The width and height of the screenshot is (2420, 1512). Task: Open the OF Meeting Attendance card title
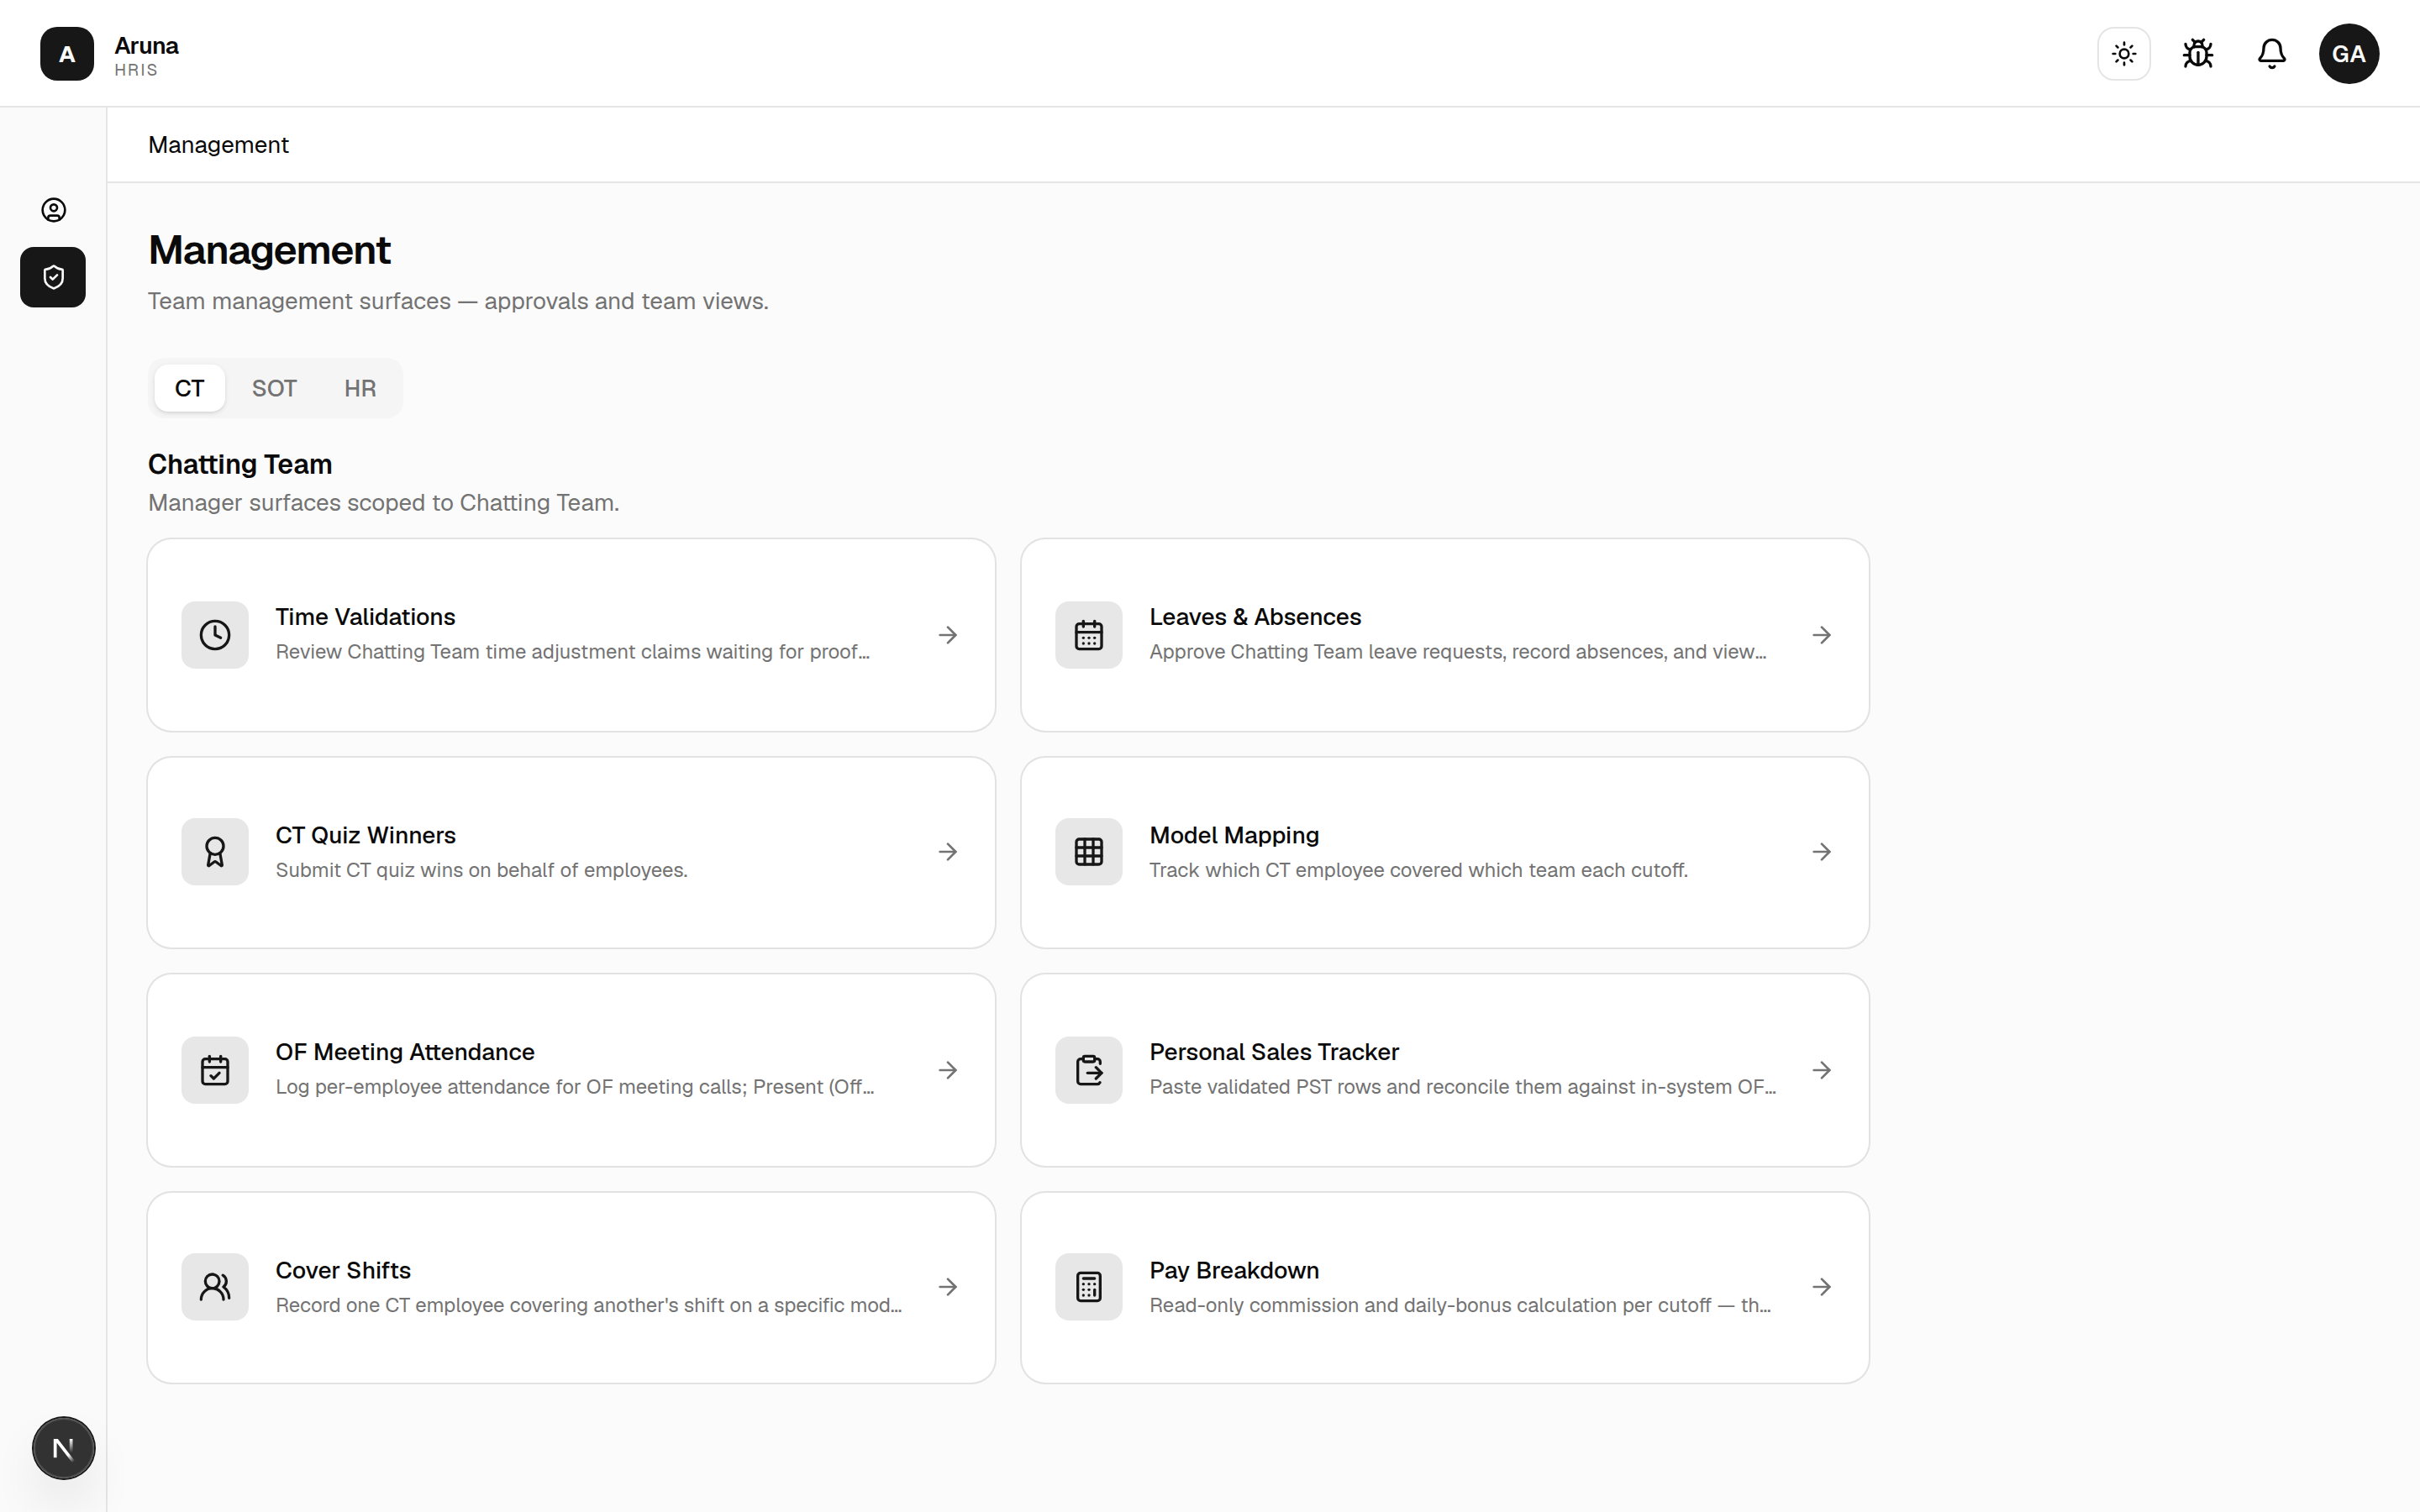coord(405,1052)
